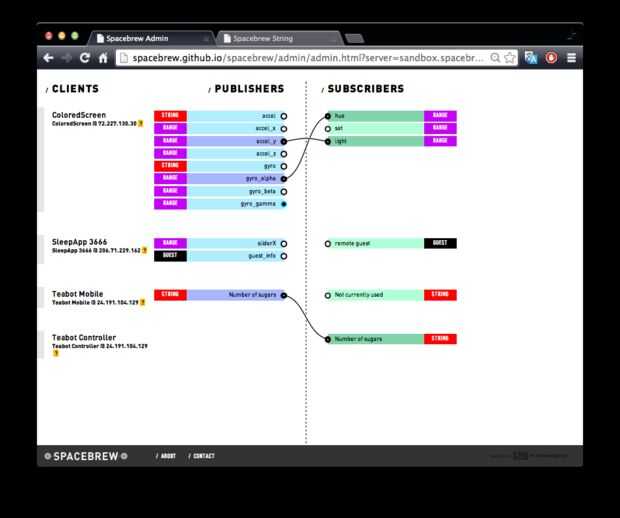
Task: Click the page icon in address bar
Action: coord(124,58)
